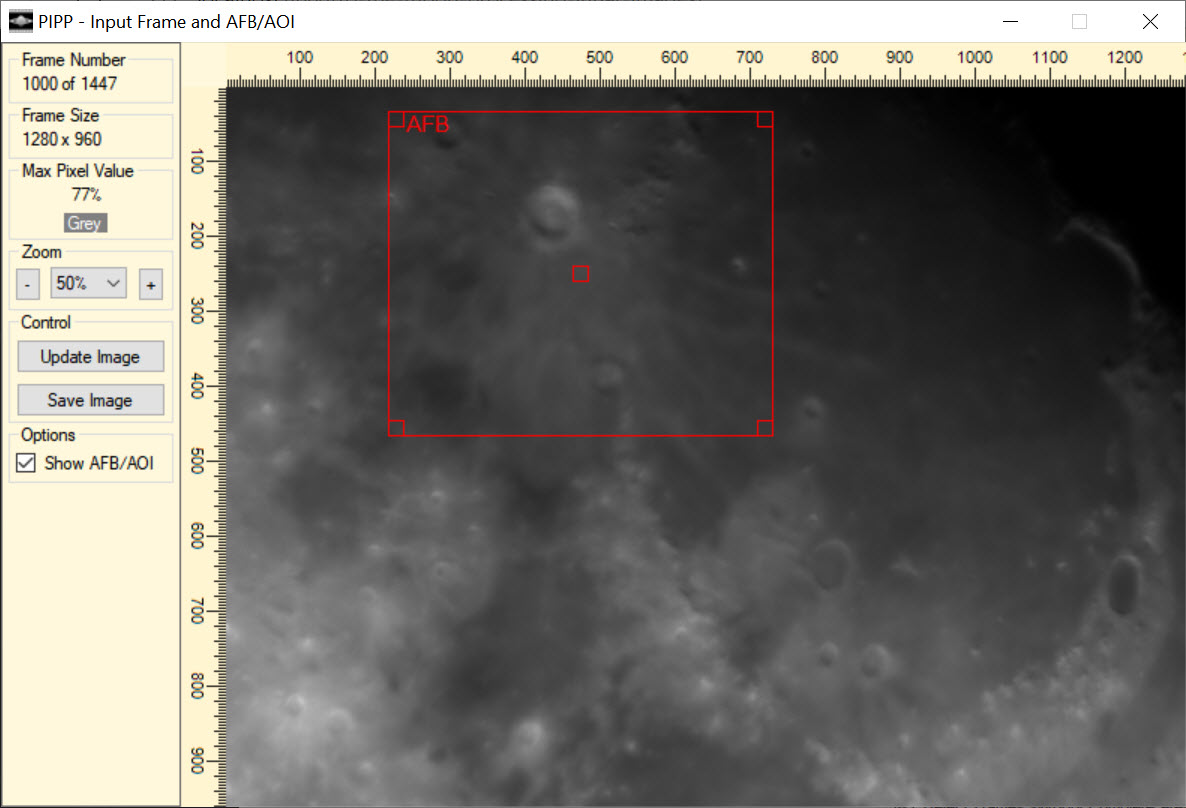This screenshot has width=1186, height=808.
Task: Open the 50% zoom level dropdown
Action: click(89, 284)
